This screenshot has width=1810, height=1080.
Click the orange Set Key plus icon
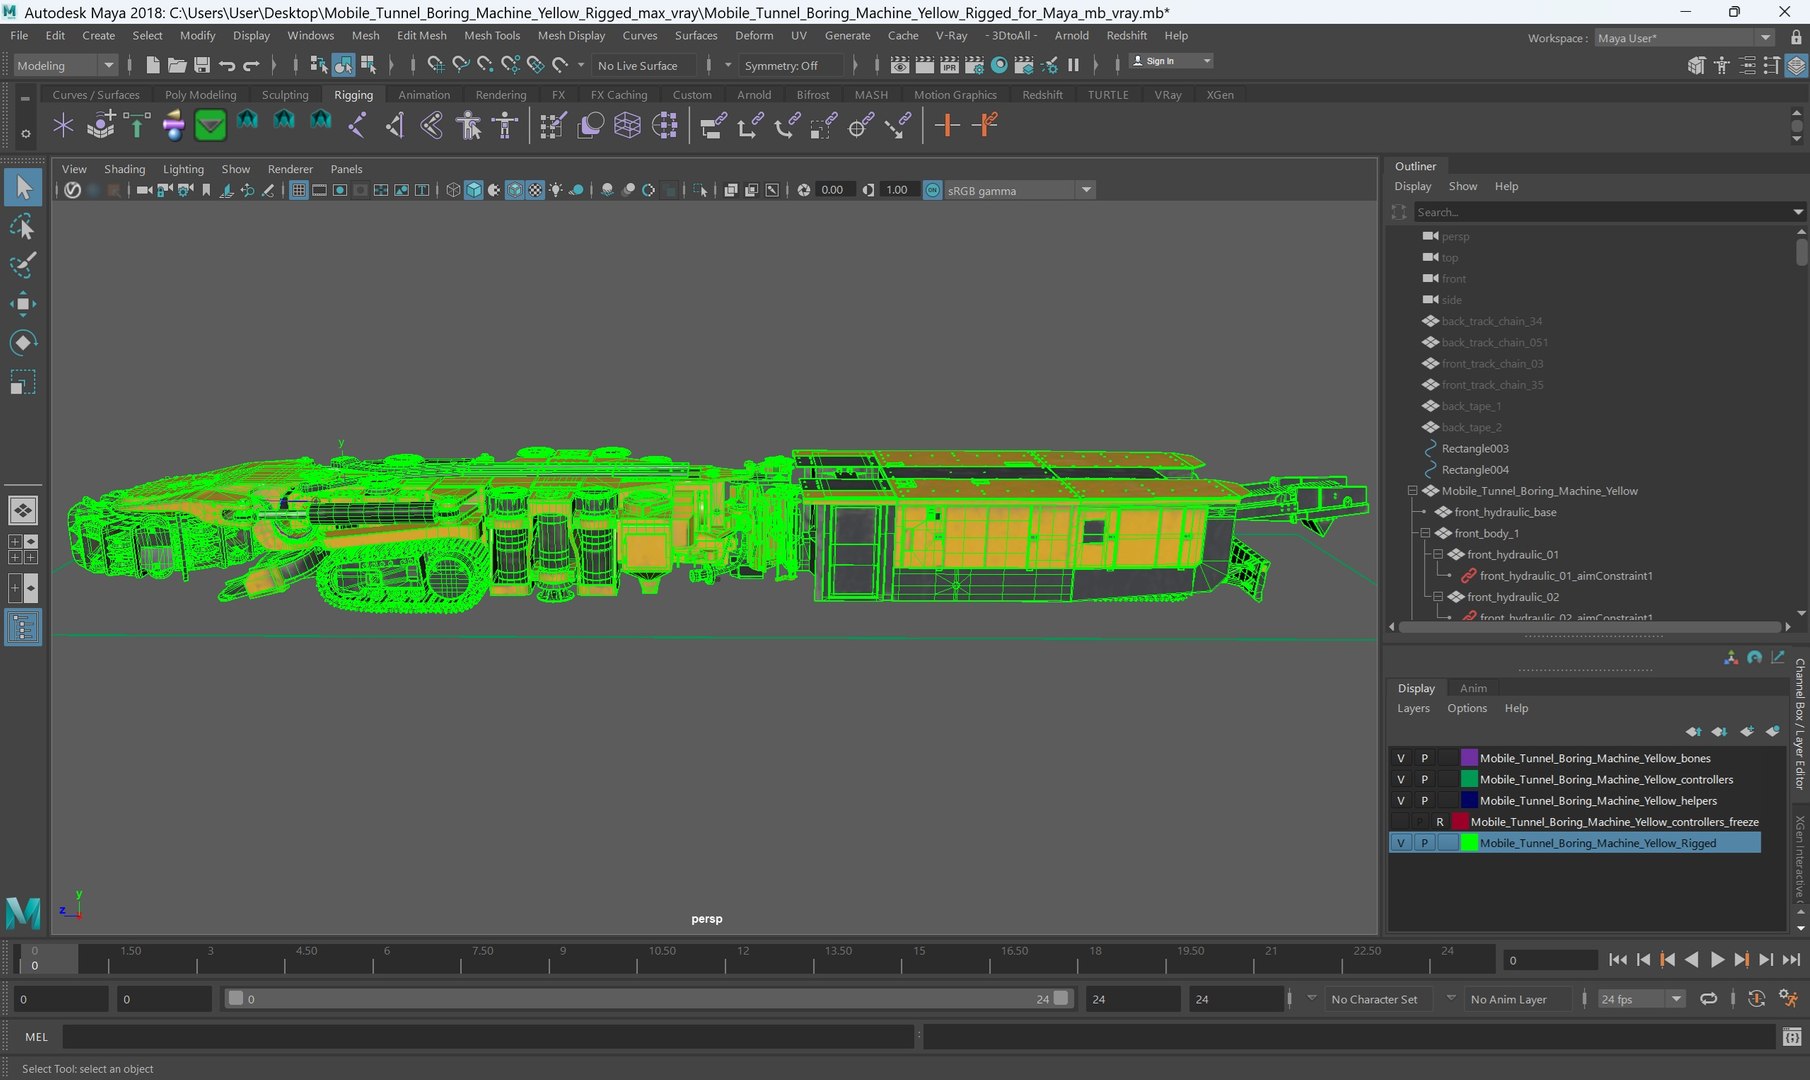point(946,125)
